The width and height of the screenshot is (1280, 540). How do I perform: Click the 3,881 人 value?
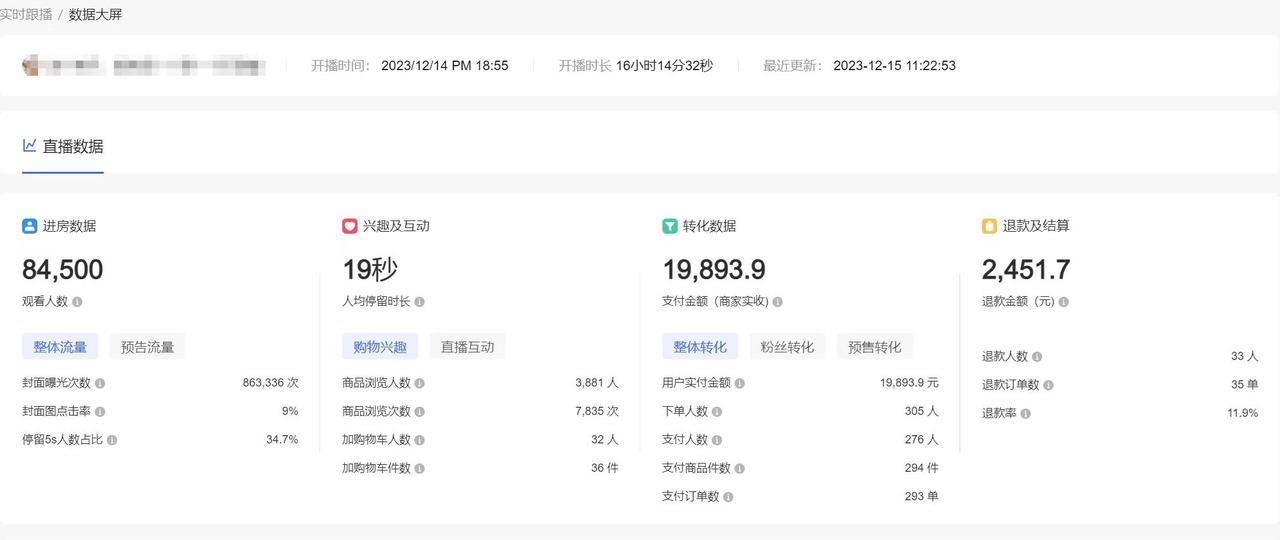(x=597, y=383)
